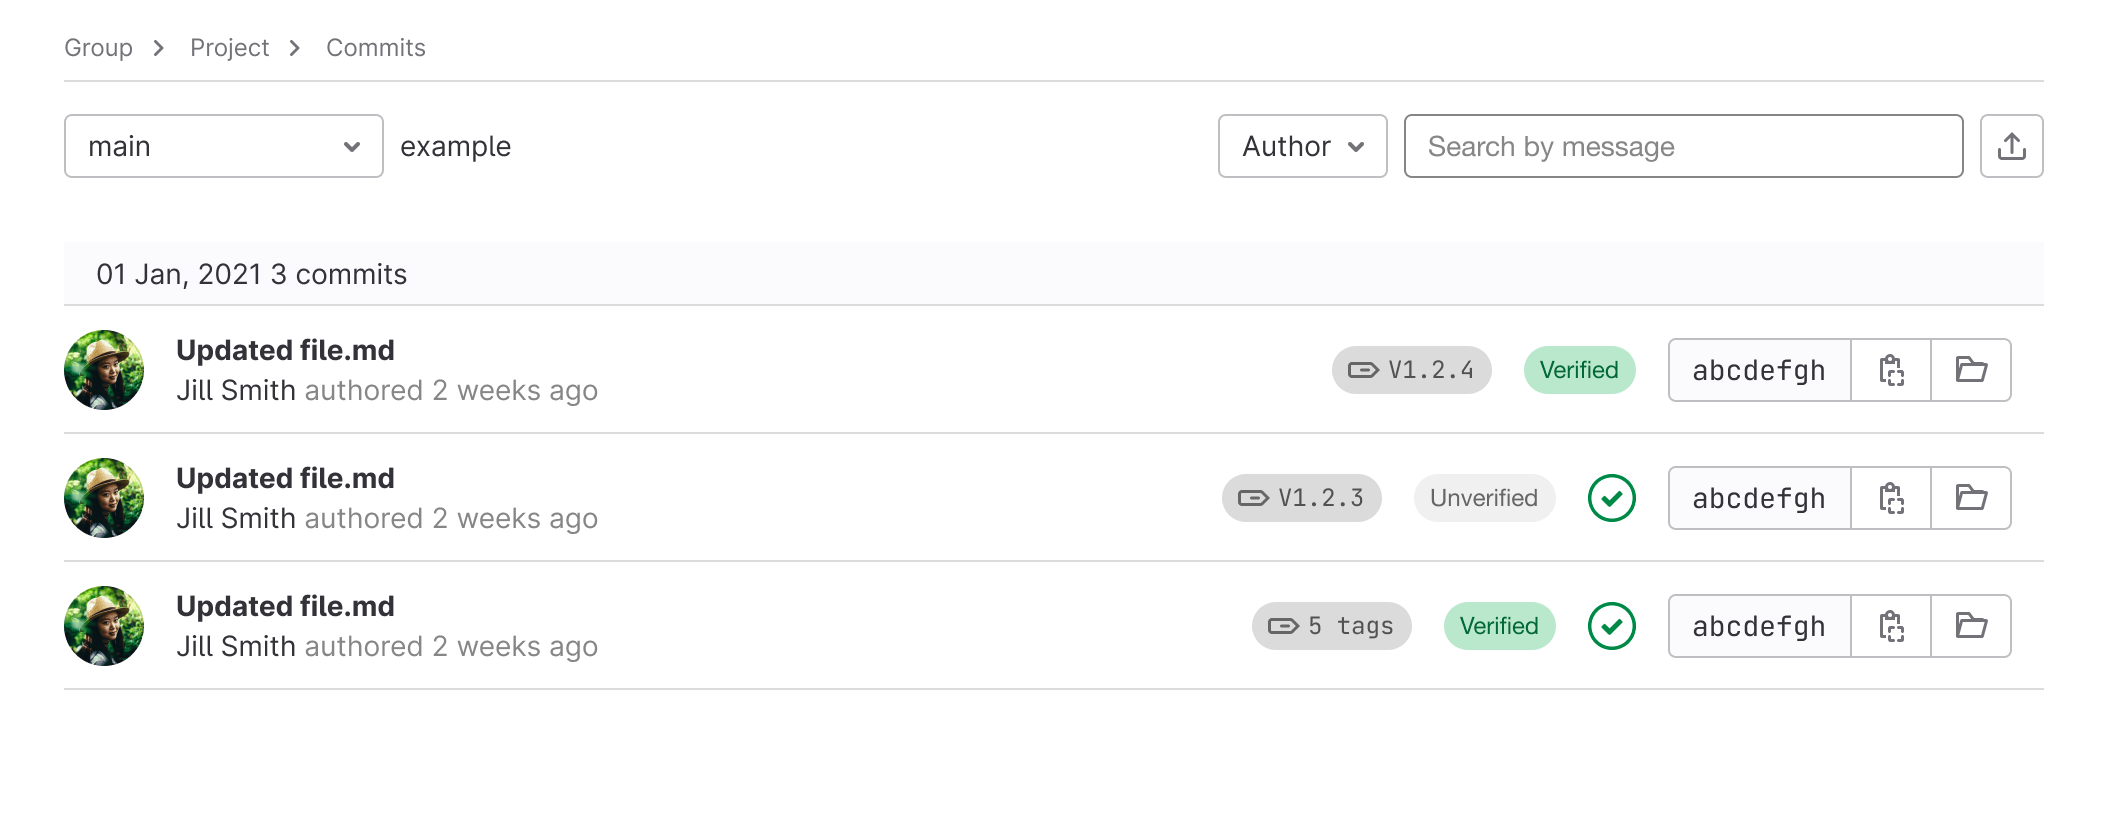Open browse files for the first commit

coord(1971,370)
